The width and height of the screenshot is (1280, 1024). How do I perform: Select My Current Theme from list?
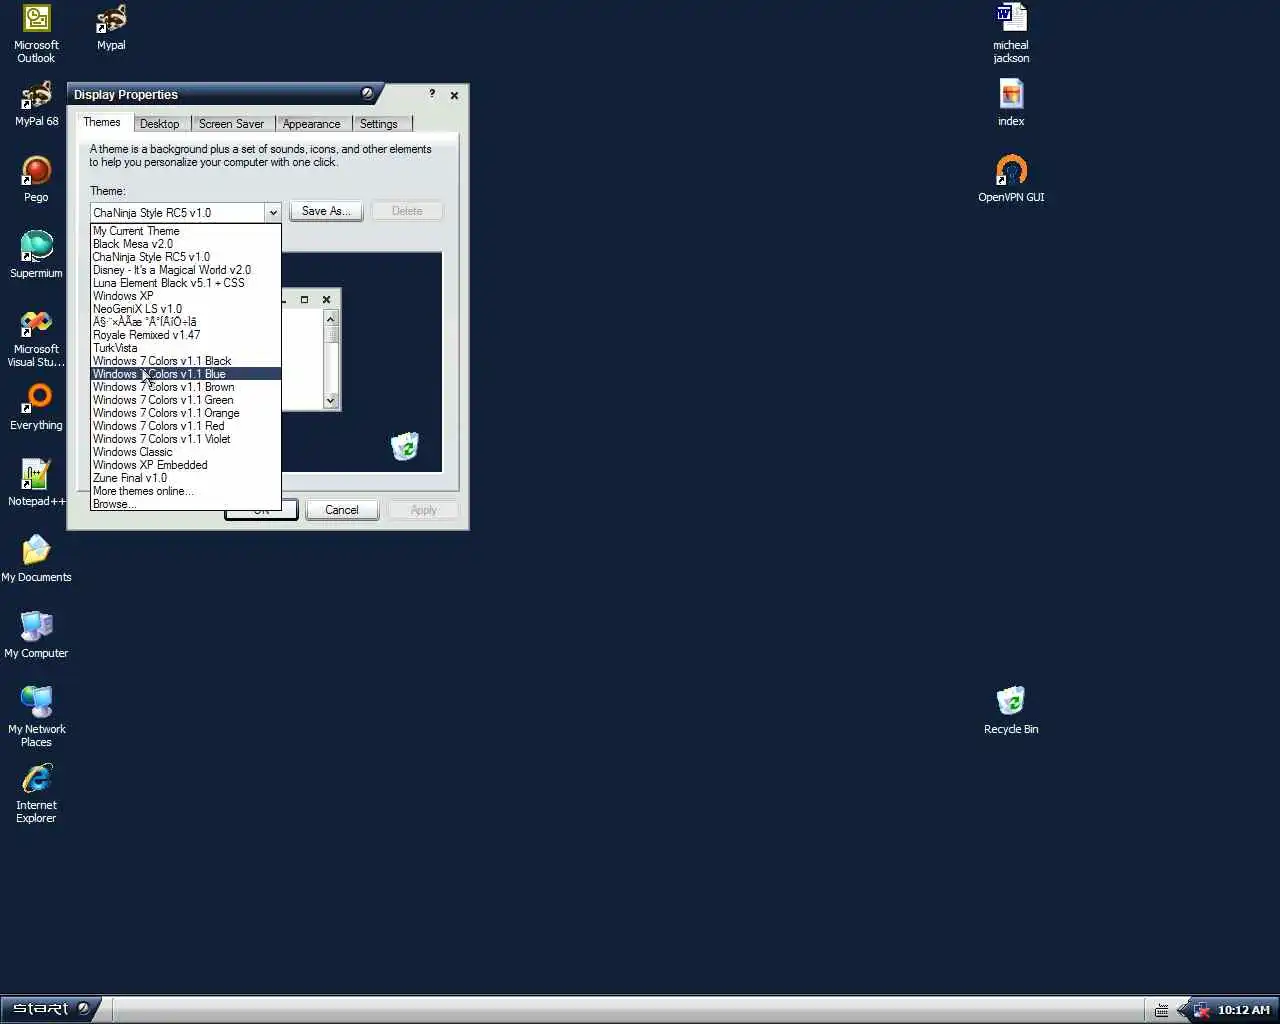click(x=185, y=231)
